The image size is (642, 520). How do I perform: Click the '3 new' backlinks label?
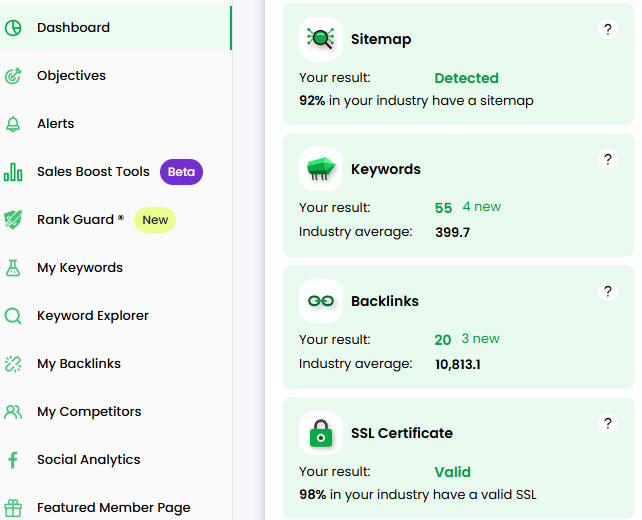tap(480, 339)
